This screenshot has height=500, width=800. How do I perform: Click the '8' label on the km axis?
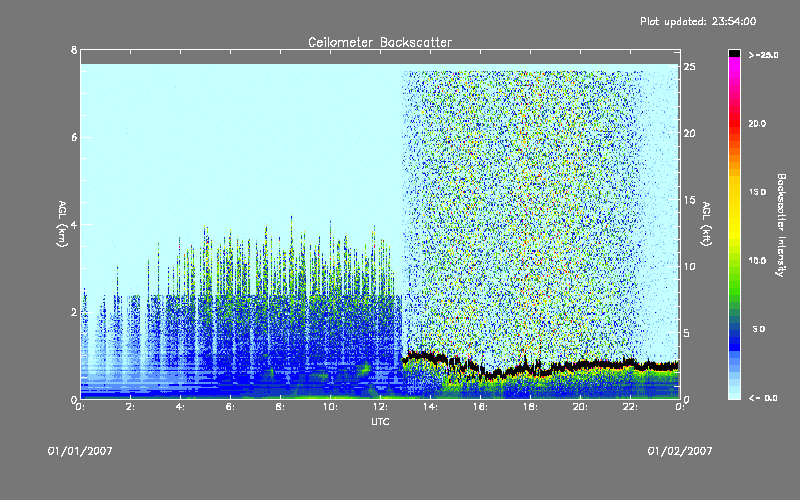coord(74,50)
